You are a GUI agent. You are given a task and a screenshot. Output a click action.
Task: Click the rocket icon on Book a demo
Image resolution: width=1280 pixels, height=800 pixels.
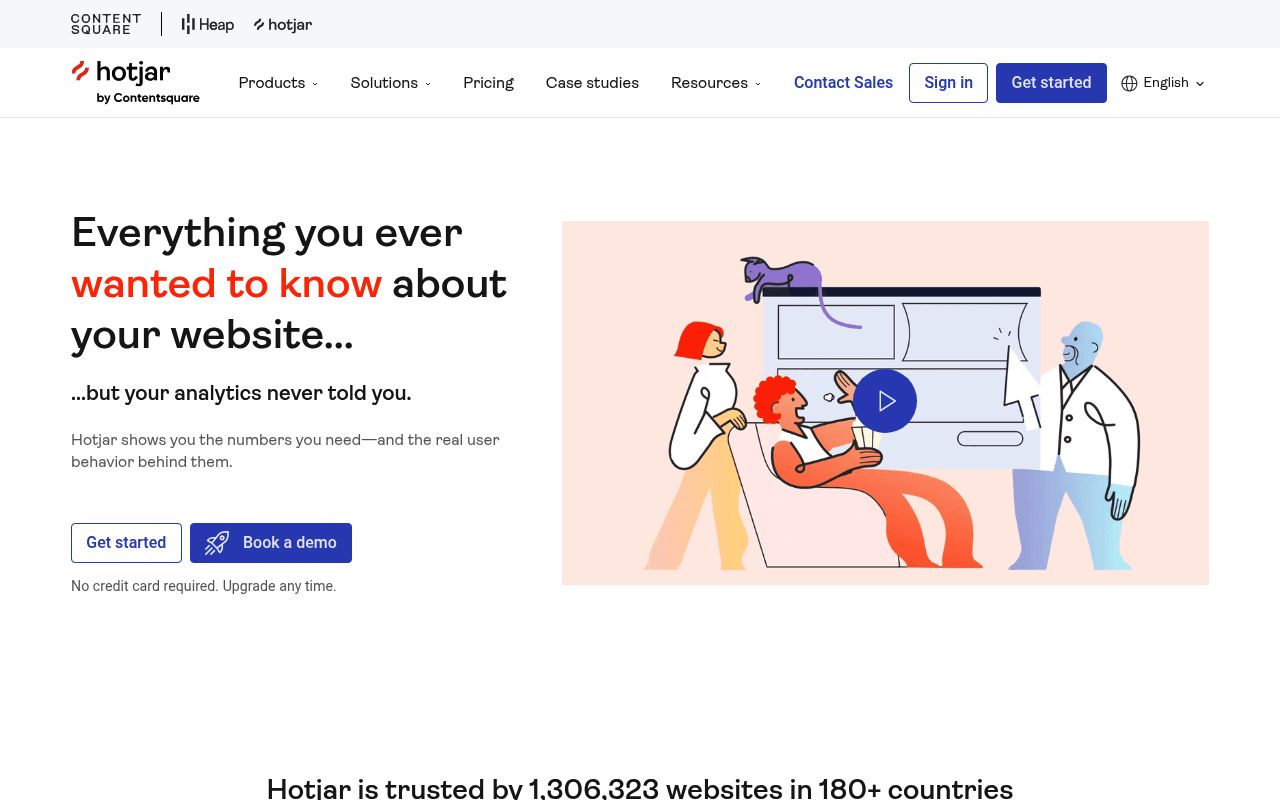click(217, 543)
